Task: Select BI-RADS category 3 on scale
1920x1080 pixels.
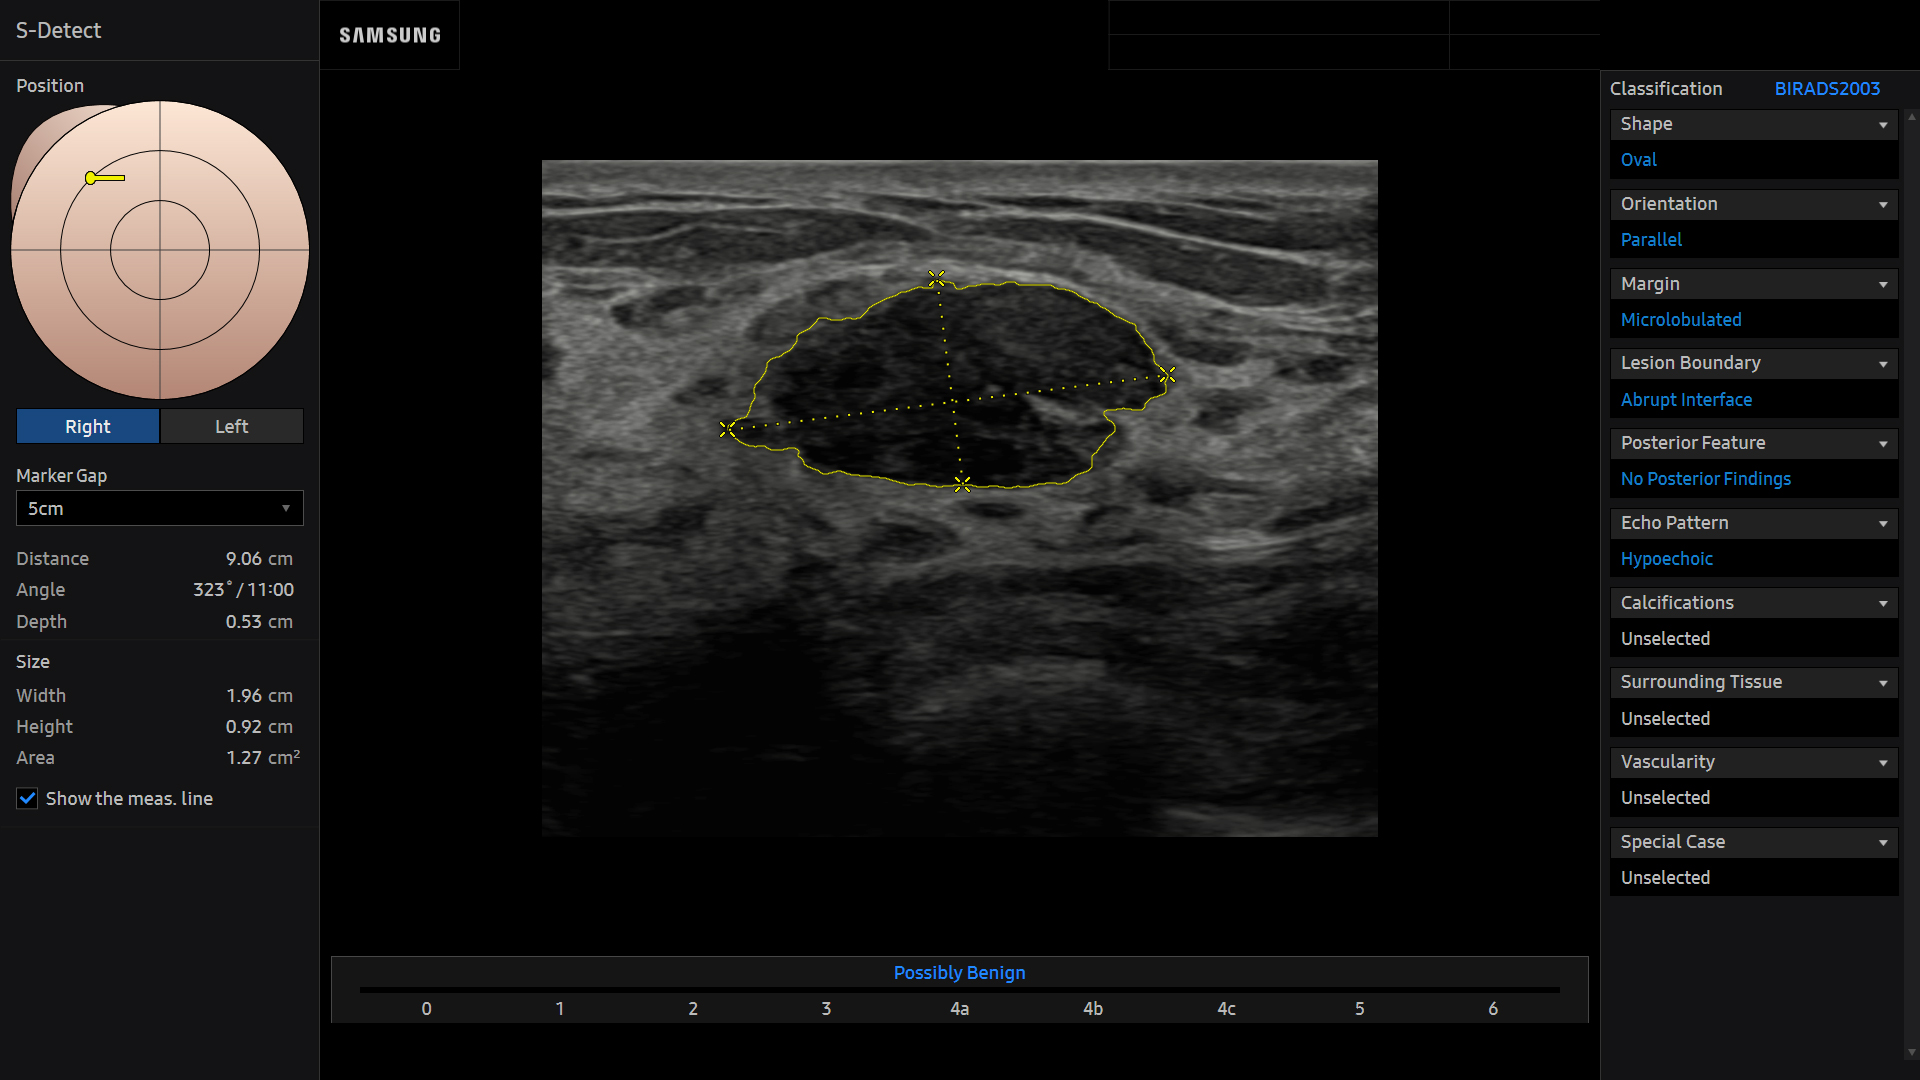Action: point(826,1008)
